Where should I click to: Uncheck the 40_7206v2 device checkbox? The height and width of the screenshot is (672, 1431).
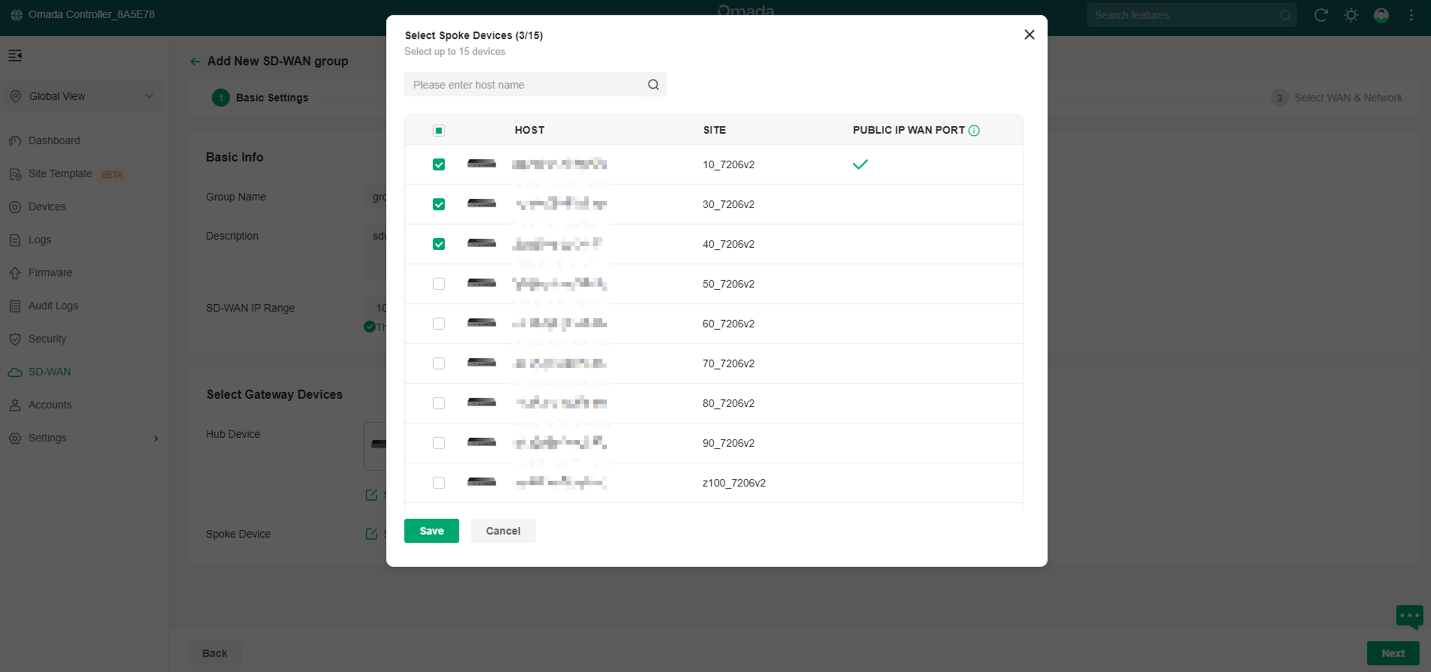click(439, 244)
